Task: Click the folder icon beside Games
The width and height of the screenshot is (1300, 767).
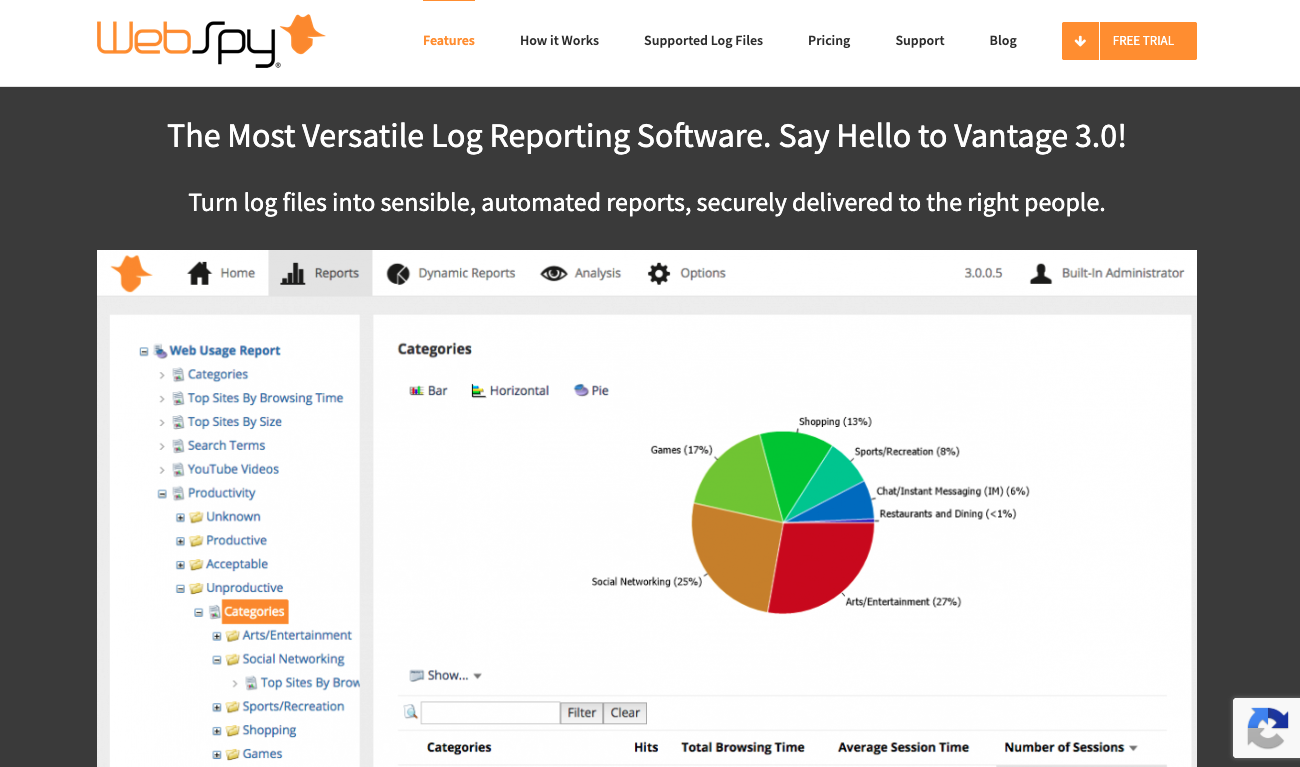Action: 233,754
